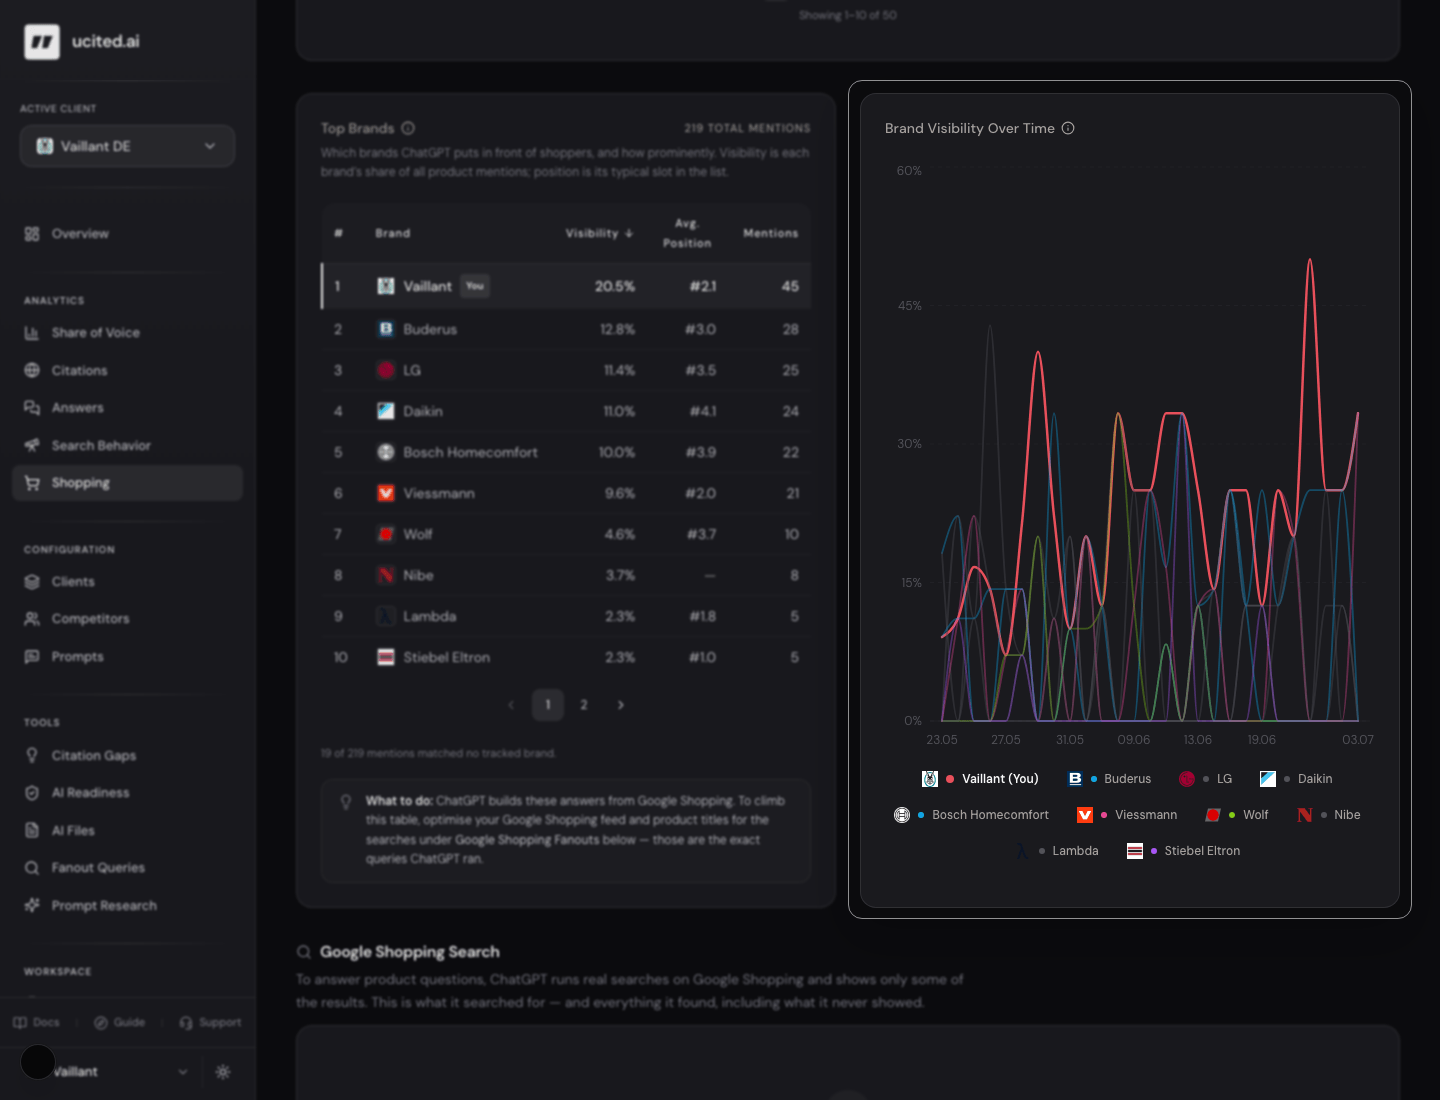Click the Vaillant logo in the Top Brands table
Screen dimensions: 1440x1100
tap(386, 286)
